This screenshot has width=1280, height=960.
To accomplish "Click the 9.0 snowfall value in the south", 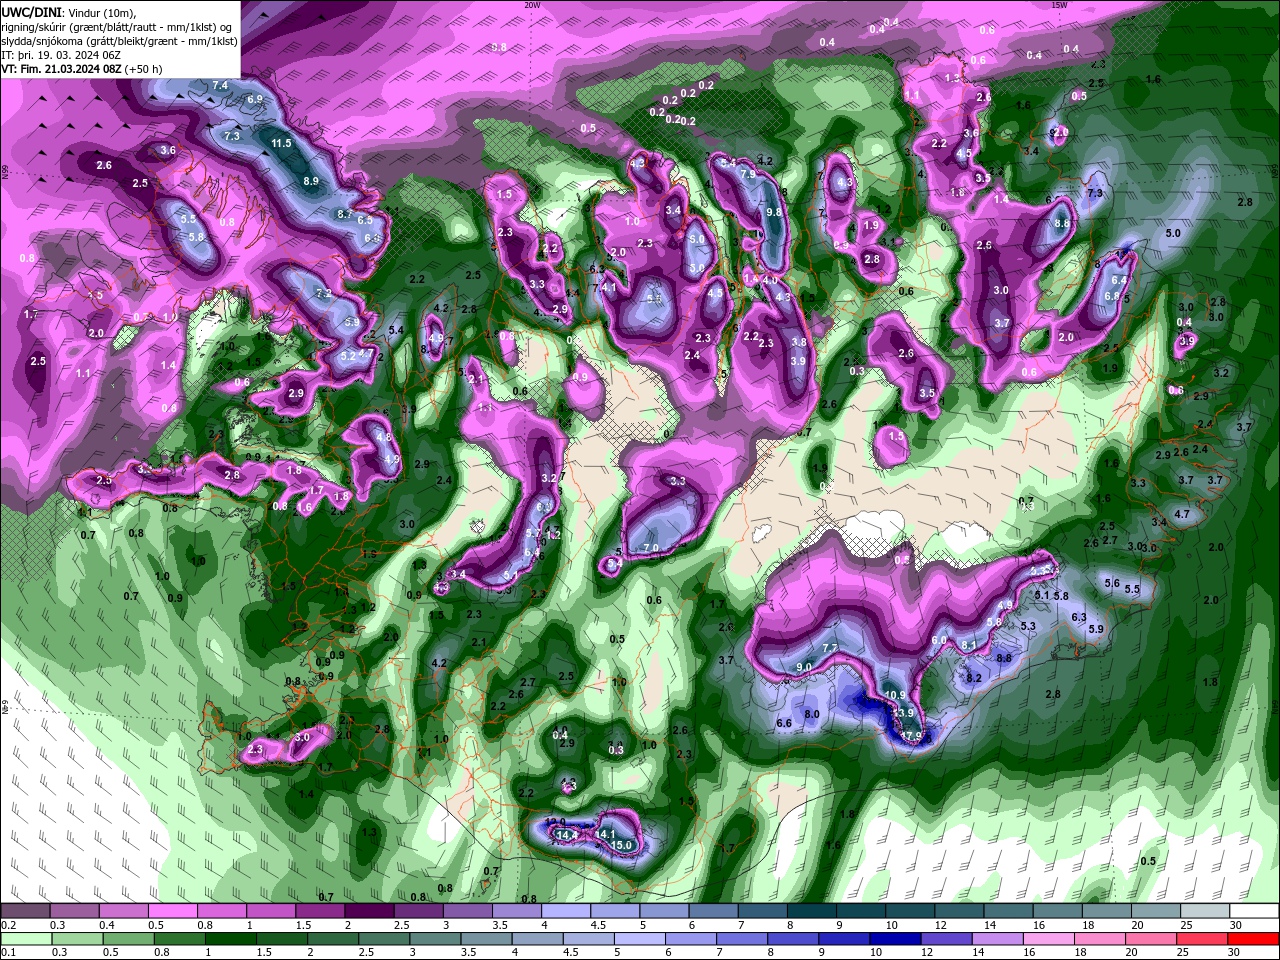I will (804, 667).
